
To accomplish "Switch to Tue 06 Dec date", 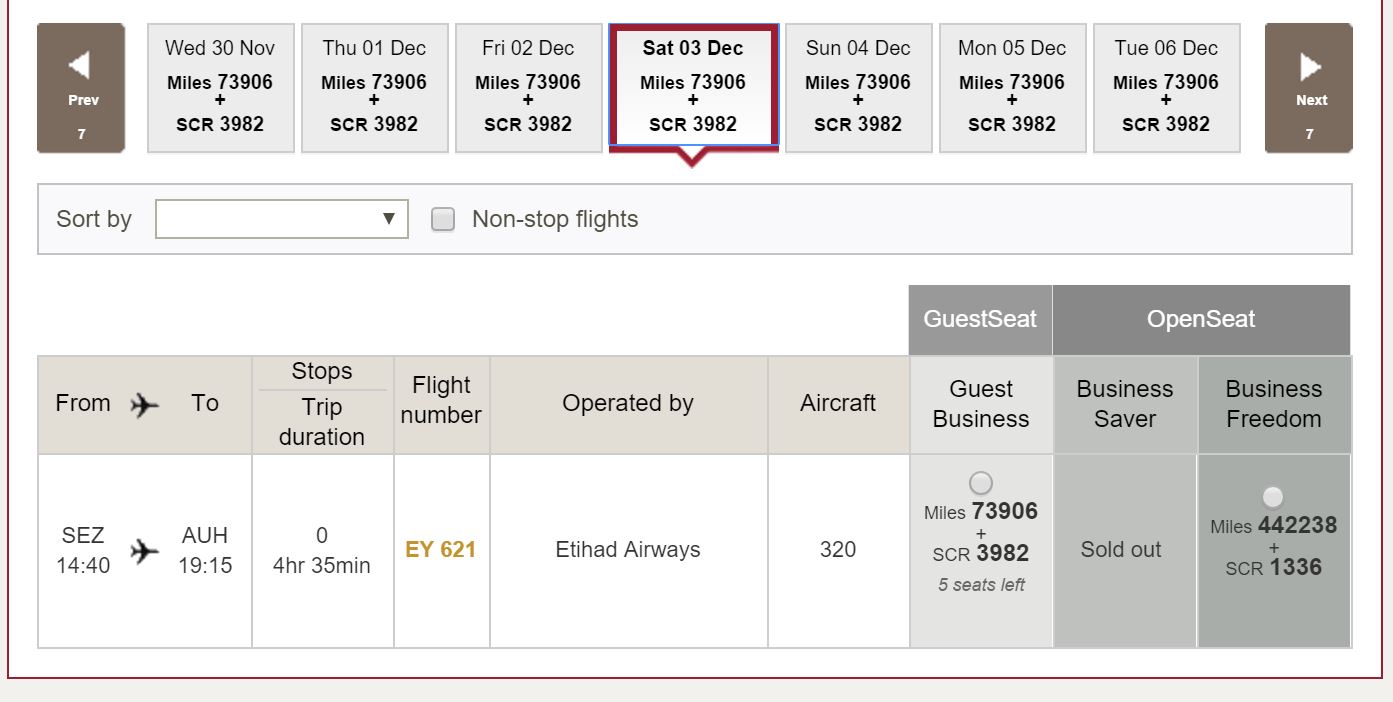I will [1166, 88].
